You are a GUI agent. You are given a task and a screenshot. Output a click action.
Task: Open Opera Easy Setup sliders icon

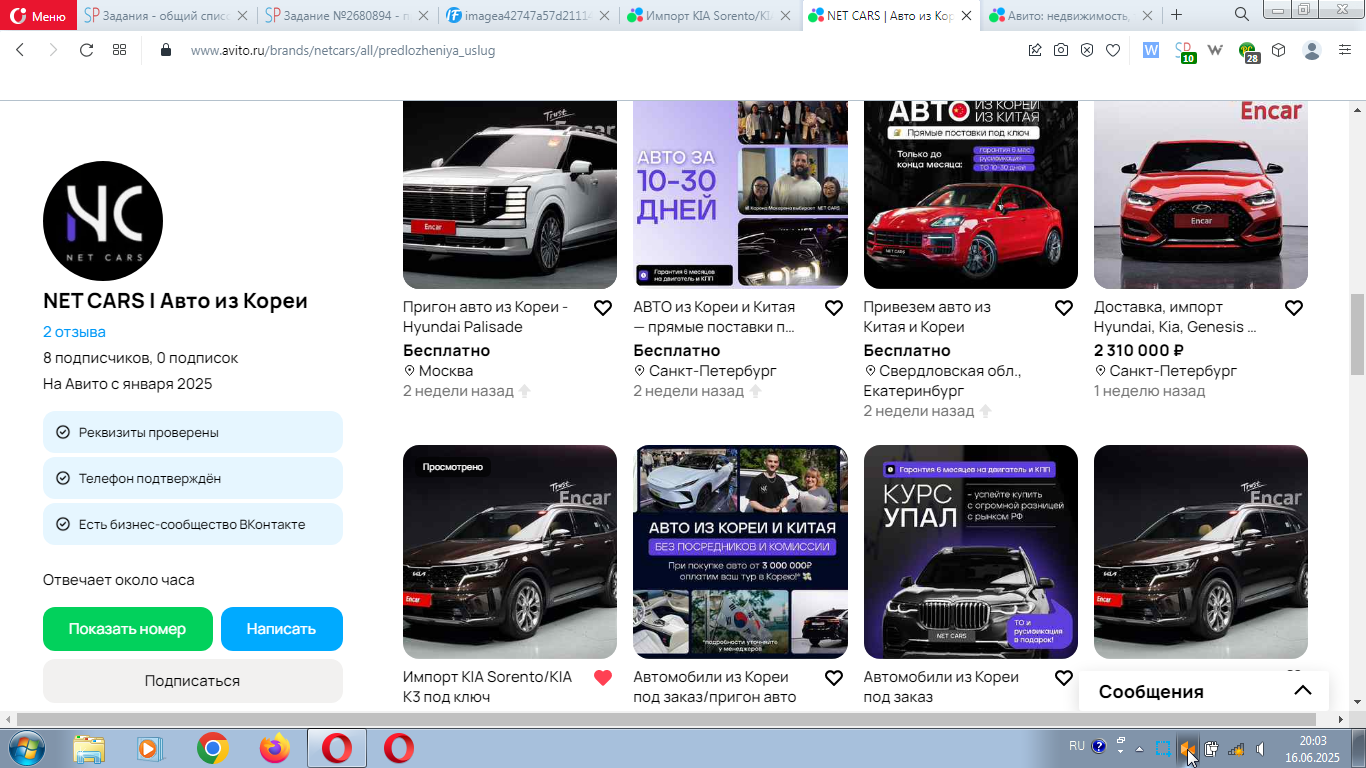1345,50
